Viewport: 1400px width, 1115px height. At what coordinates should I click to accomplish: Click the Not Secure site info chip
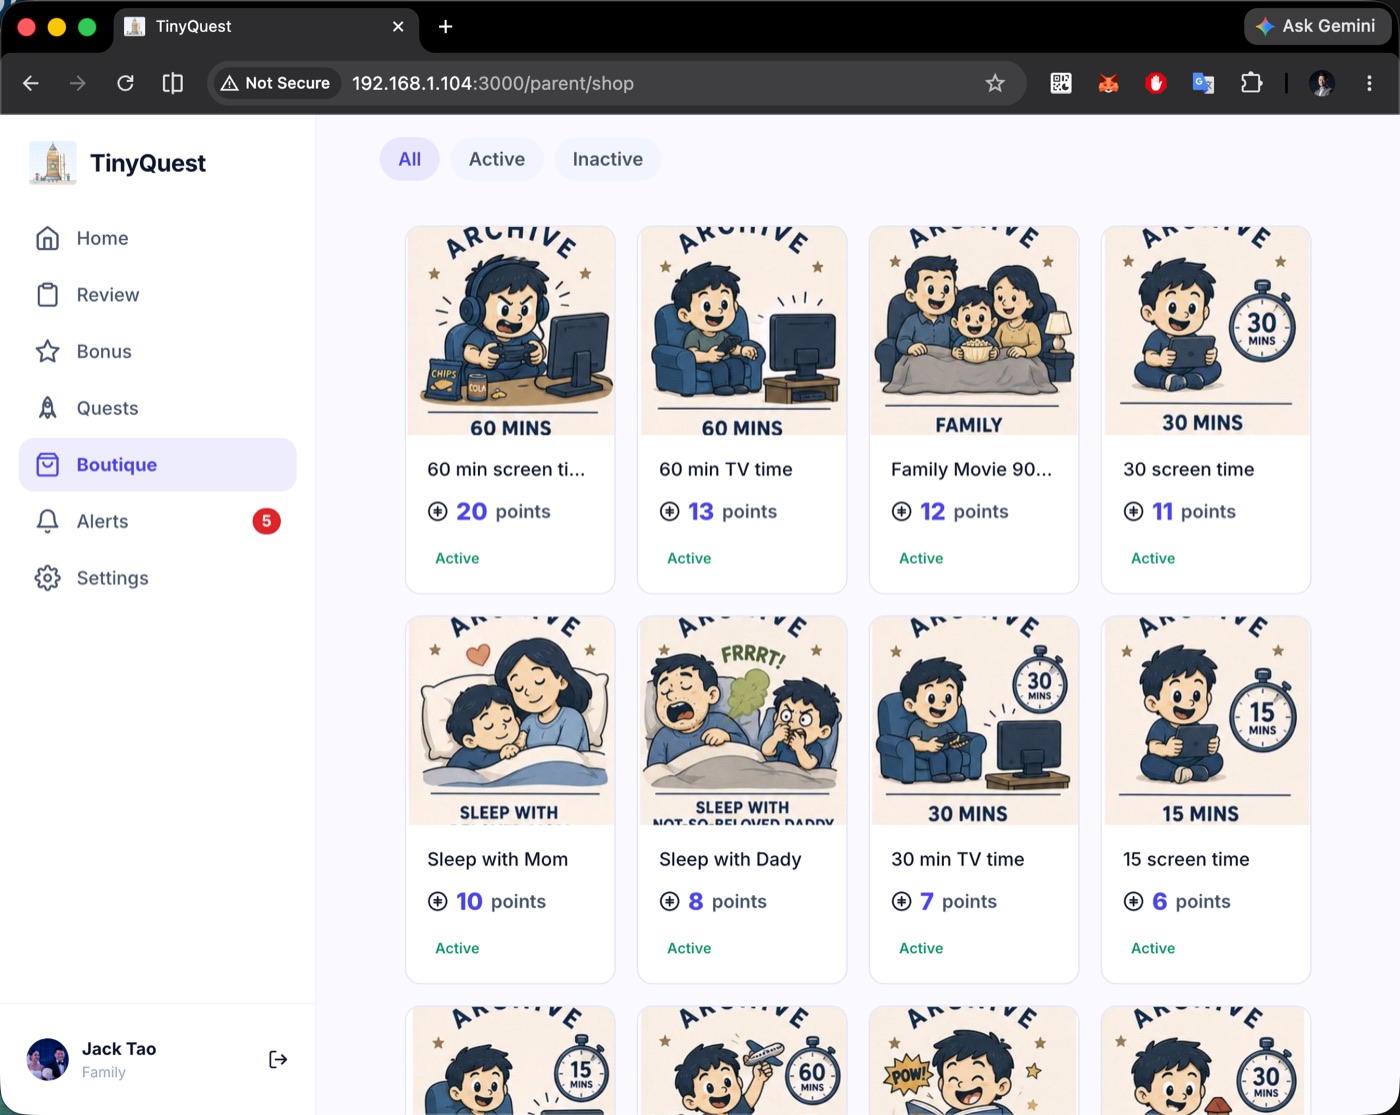tap(276, 83)
